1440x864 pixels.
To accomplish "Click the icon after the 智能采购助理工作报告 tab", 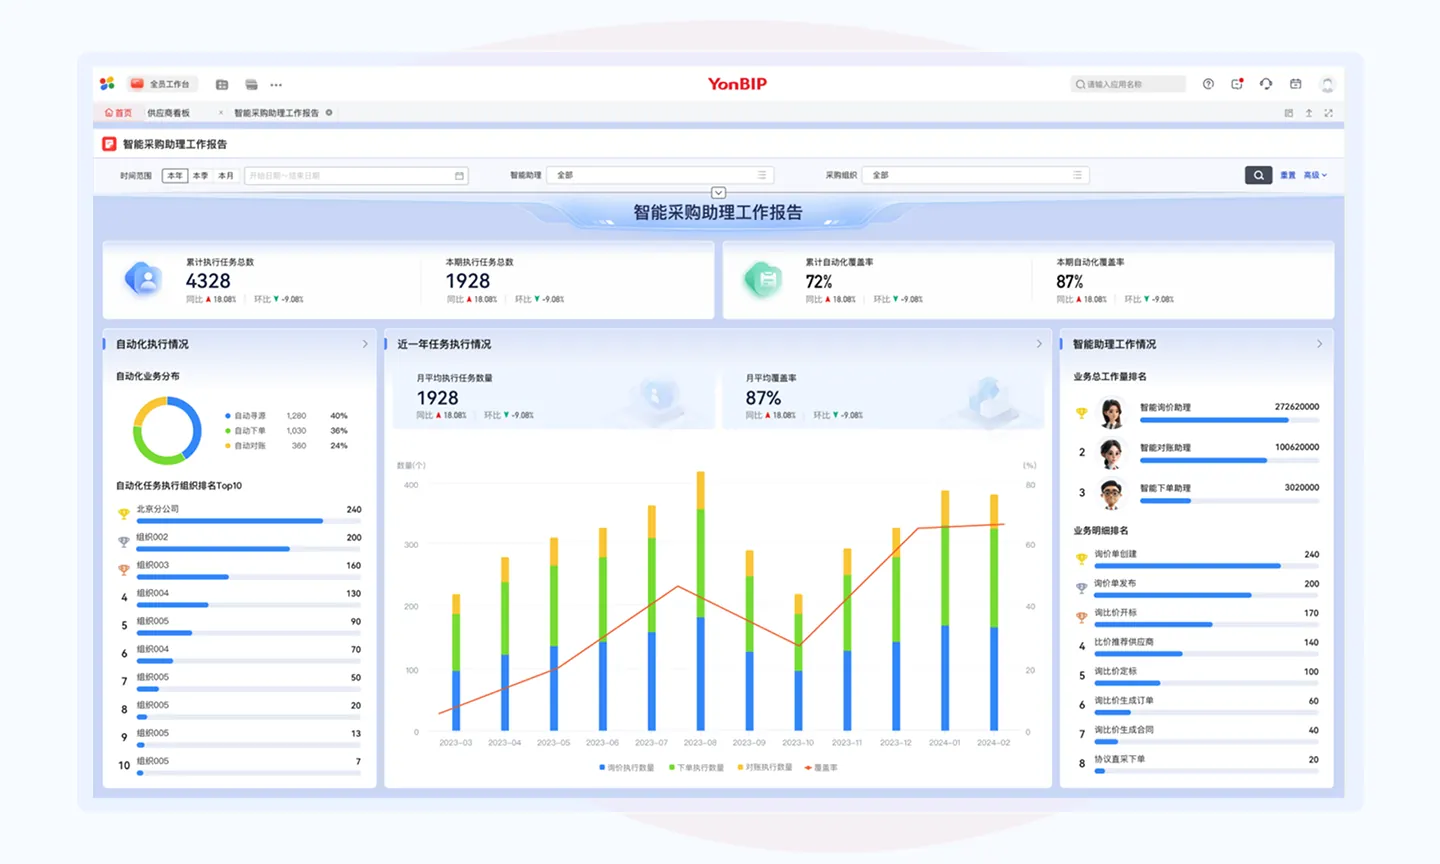I will pos(329,113).
